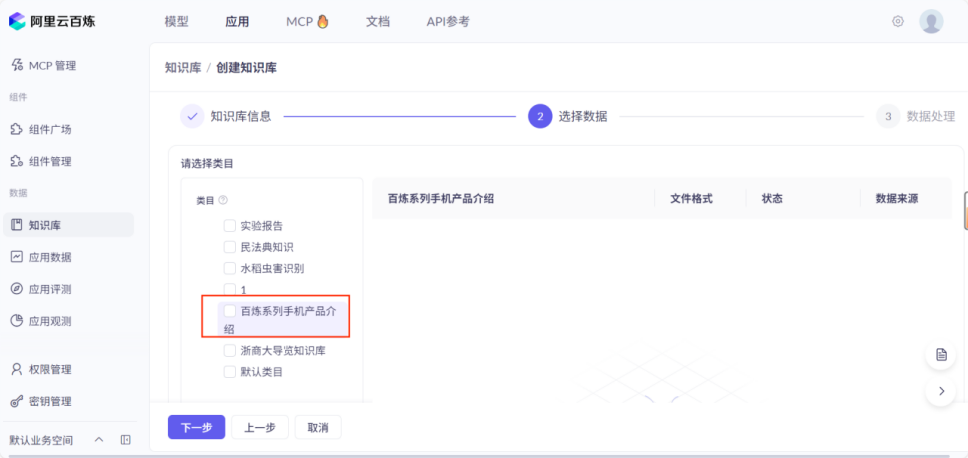Click the 知识库 breadcrumb link

click(x=183, y=68)
